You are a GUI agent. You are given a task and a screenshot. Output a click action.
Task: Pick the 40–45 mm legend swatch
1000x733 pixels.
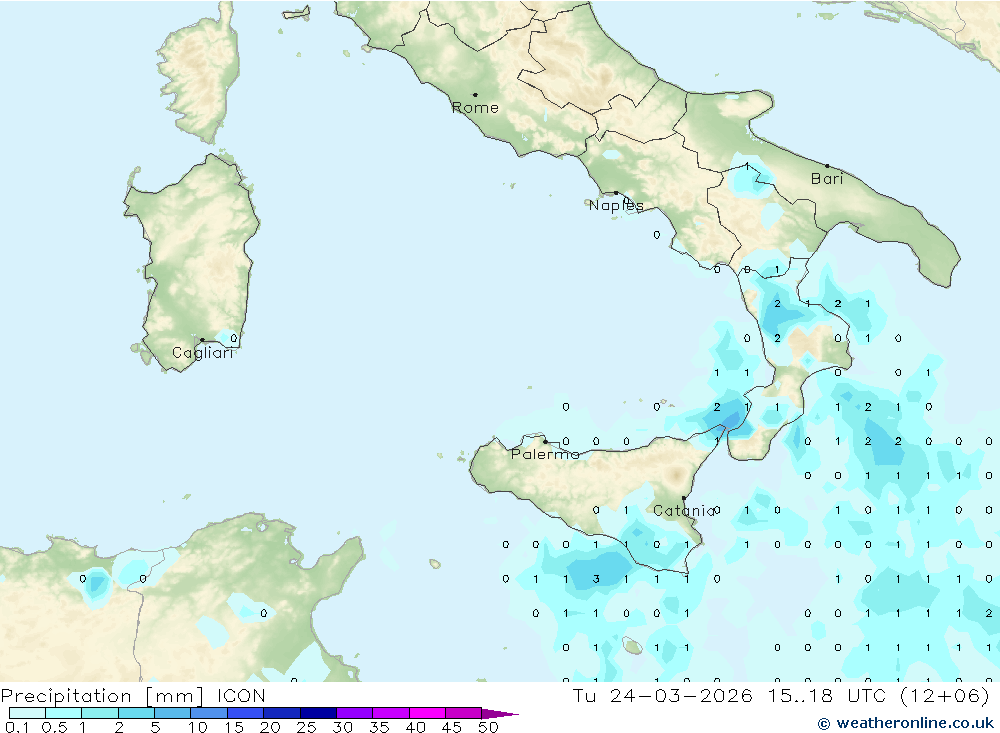click(x=427, y=713)
